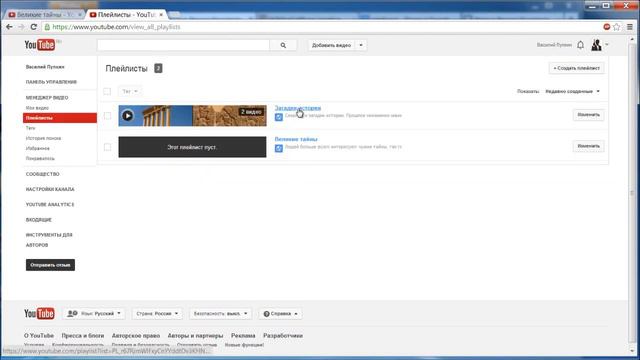Click the Пресса и блоги footer link
The width and height of the screenshot is (640, 360).
click(83, 336)
